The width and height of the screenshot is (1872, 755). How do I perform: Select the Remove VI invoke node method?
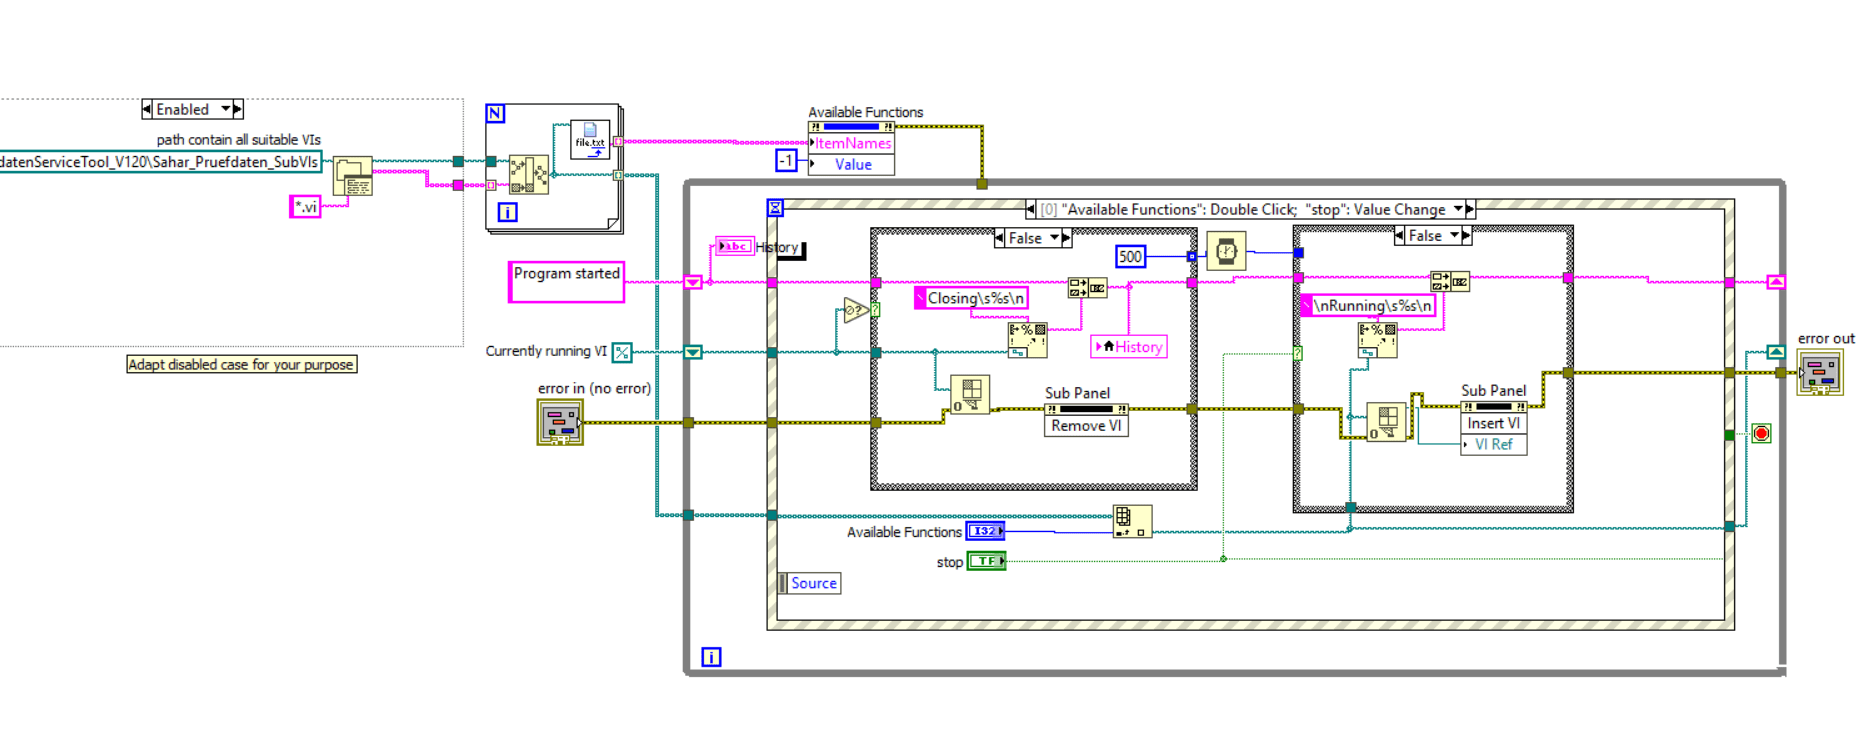1086,426
